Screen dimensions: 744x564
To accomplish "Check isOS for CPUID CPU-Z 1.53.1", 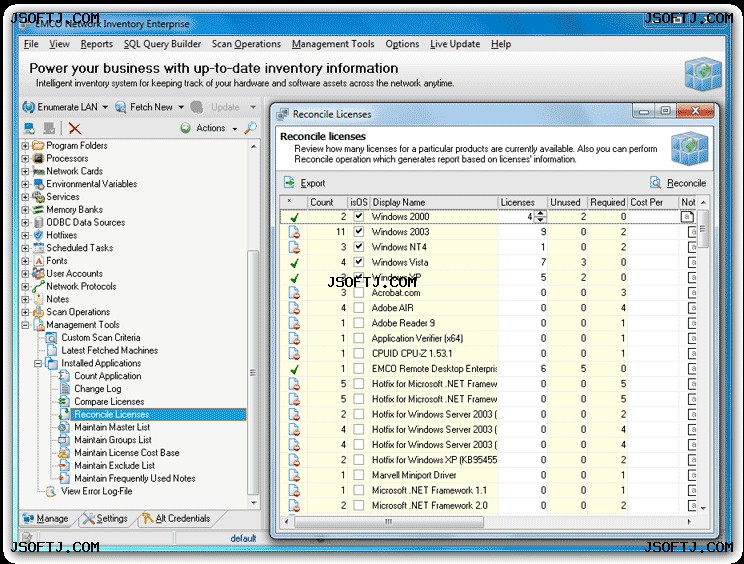I will coord(359,353).
